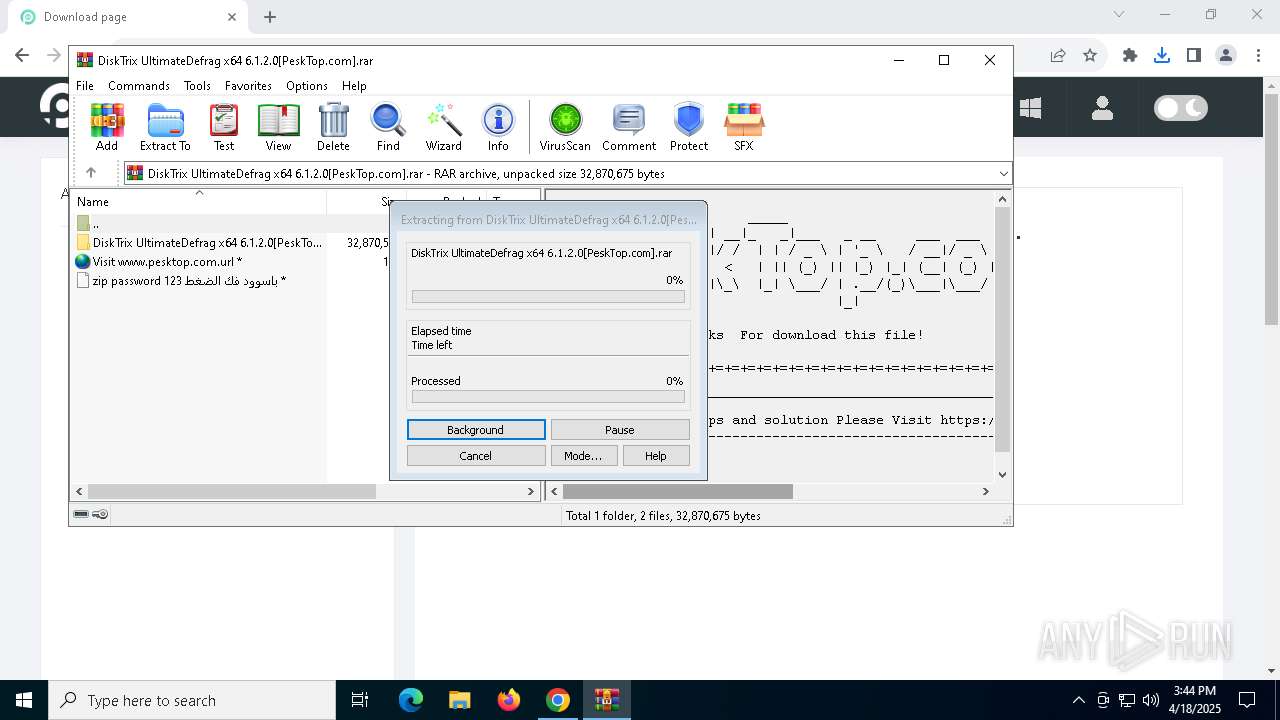
Task: Open the Options menu
Action: click(307, 86)
